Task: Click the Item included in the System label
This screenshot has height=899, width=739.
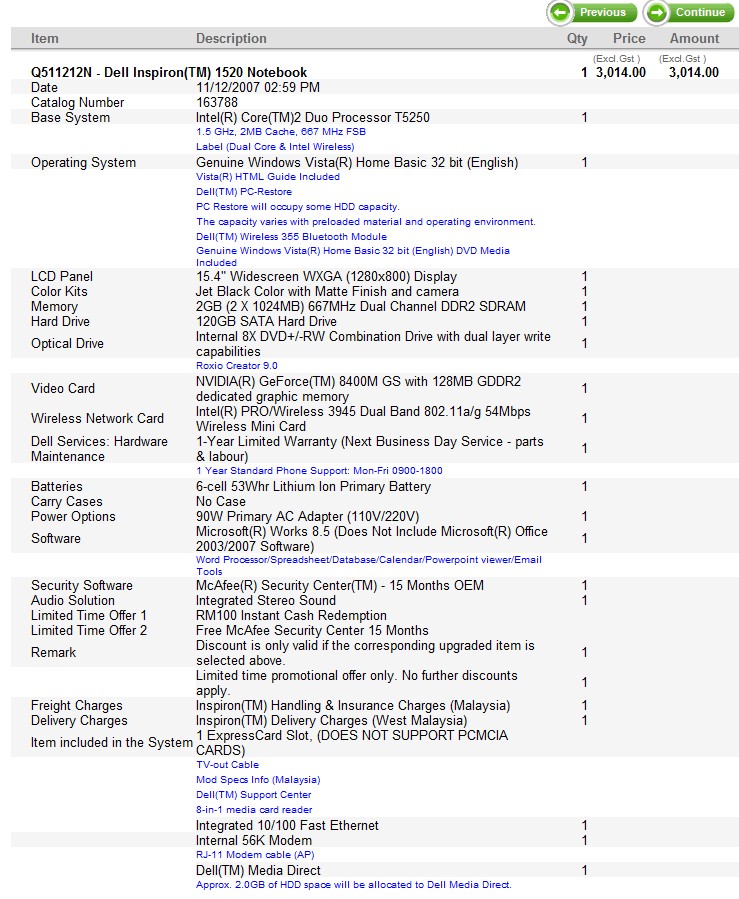Action: [112, 742]
